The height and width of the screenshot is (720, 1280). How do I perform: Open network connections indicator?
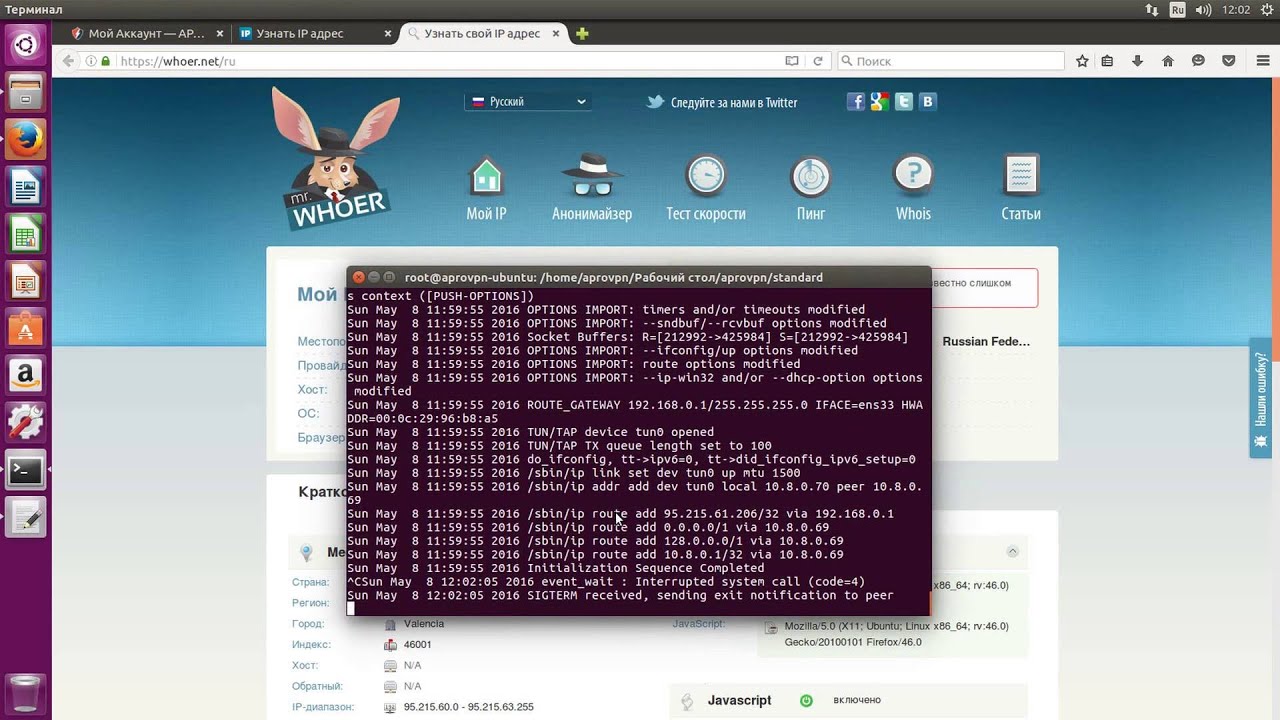pyautogui.click(x=1152, y=9)
